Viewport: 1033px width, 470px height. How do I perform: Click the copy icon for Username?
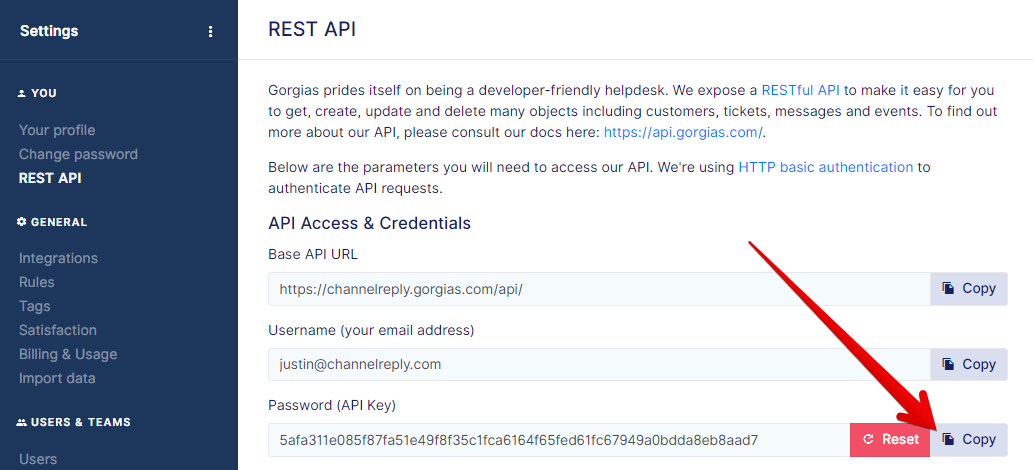pyautogui.click(x=948, y=364)
